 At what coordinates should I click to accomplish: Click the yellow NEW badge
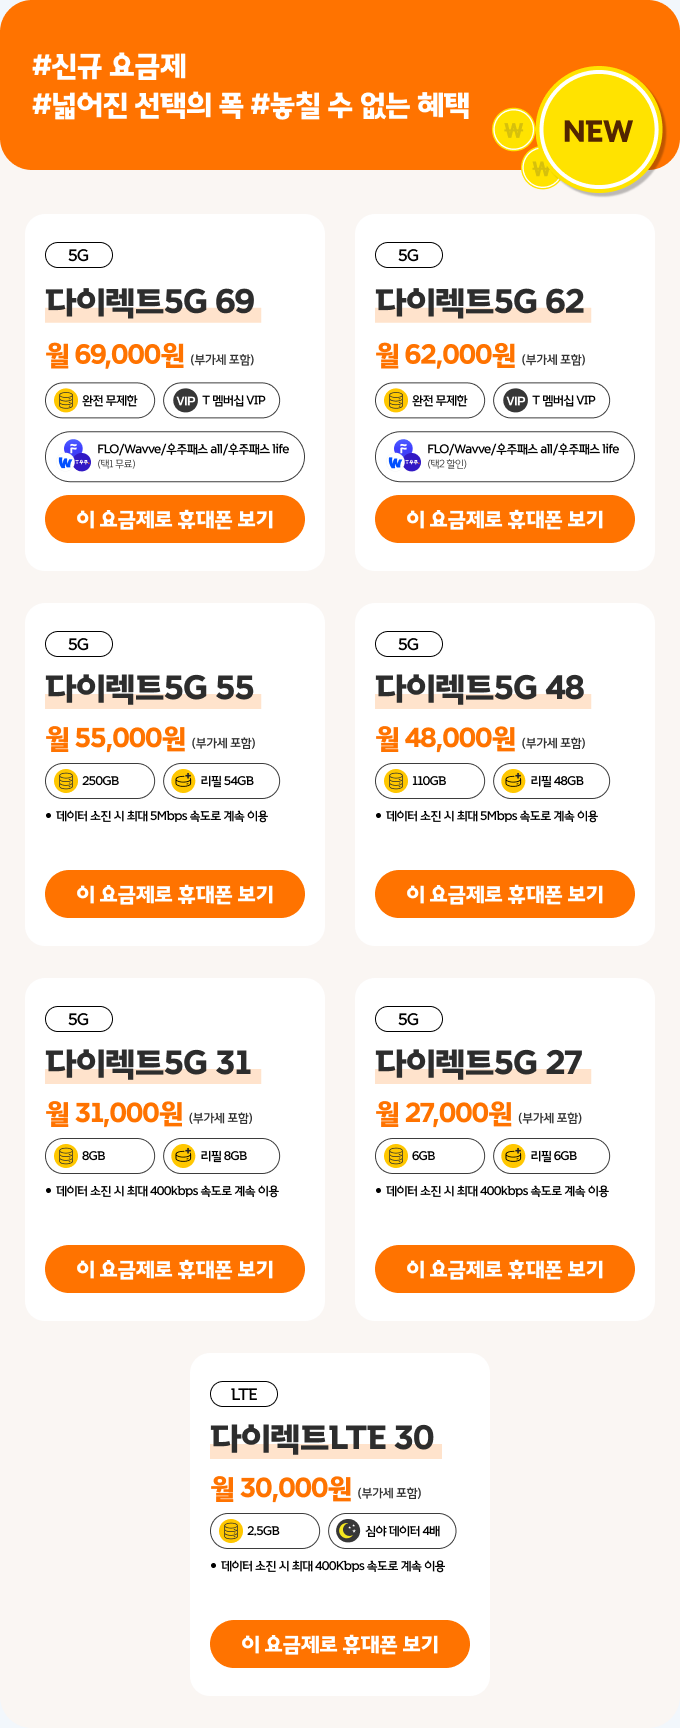coord(598,130)
